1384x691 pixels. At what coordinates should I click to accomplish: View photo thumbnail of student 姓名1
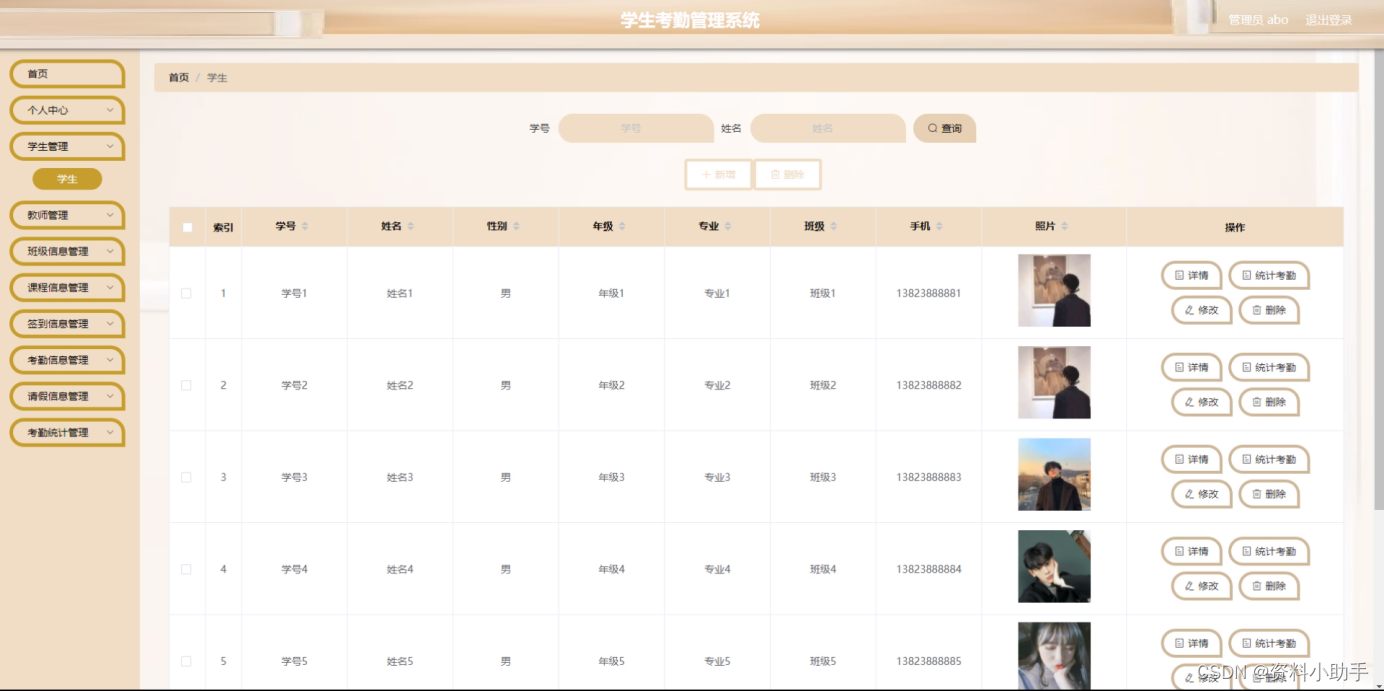(x=1054, y=290)
